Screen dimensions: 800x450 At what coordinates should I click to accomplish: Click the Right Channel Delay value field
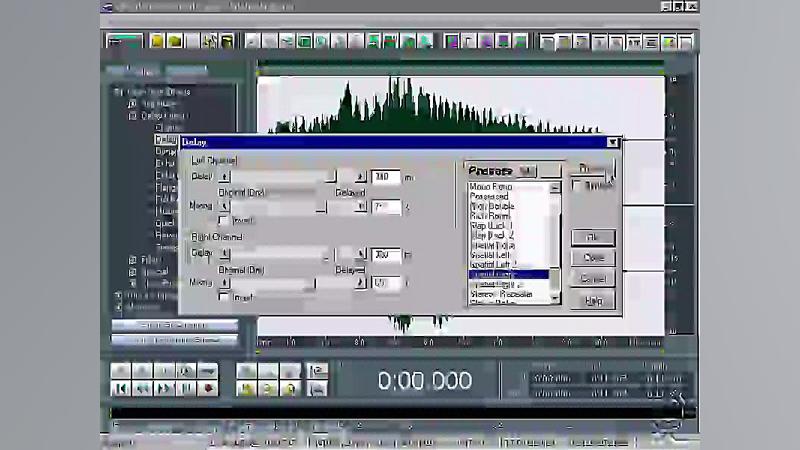tap(386, 254)
